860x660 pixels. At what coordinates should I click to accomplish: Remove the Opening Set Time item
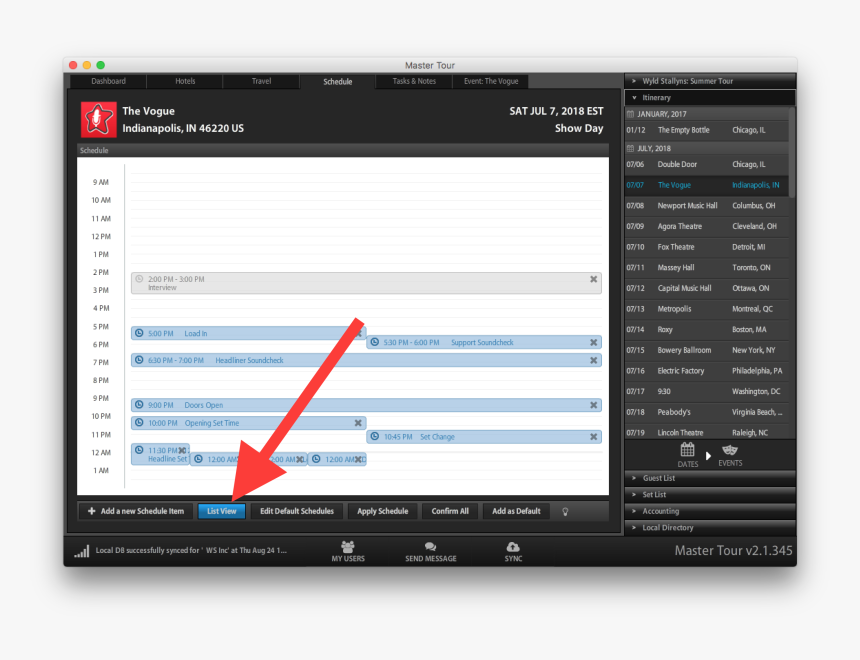pyautogui.click(x=358, y=423)
